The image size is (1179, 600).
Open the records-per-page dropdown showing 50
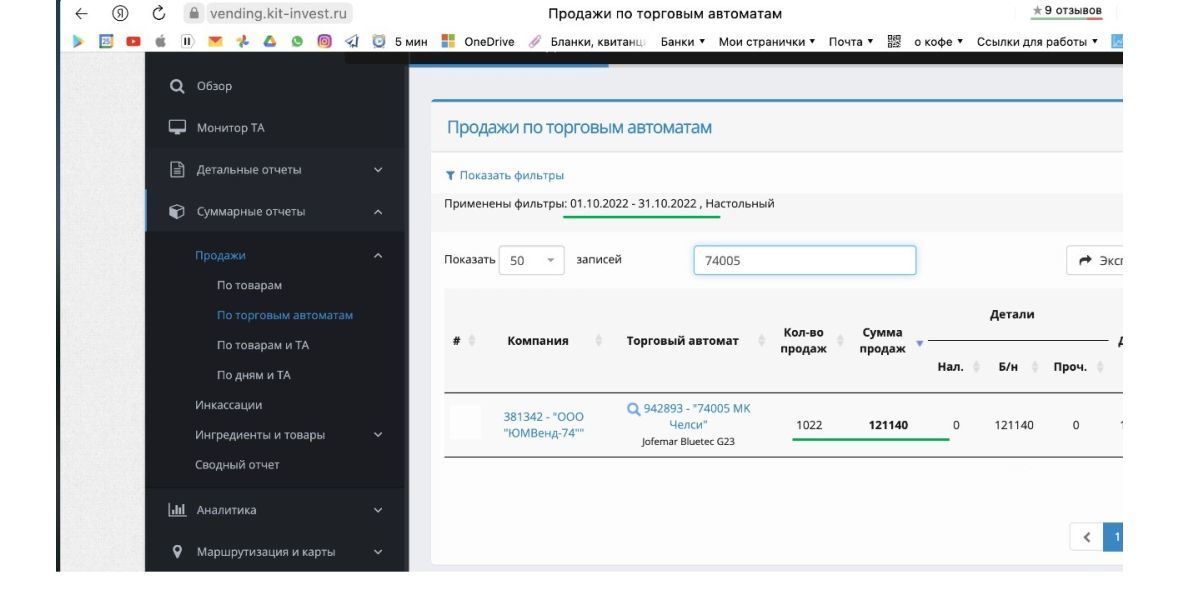point(532,260)
